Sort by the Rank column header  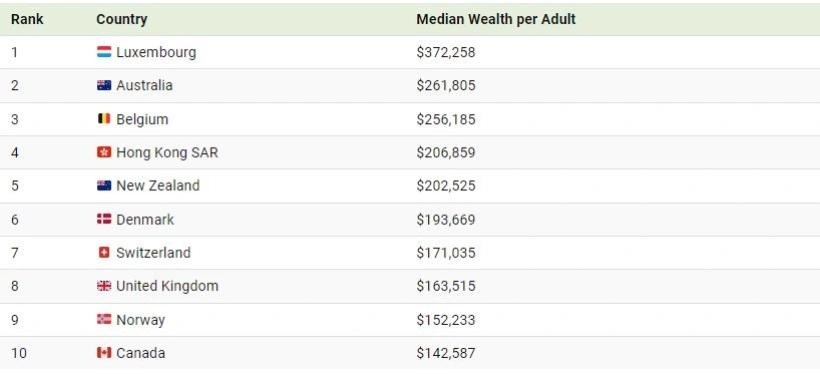pos(27,19)
